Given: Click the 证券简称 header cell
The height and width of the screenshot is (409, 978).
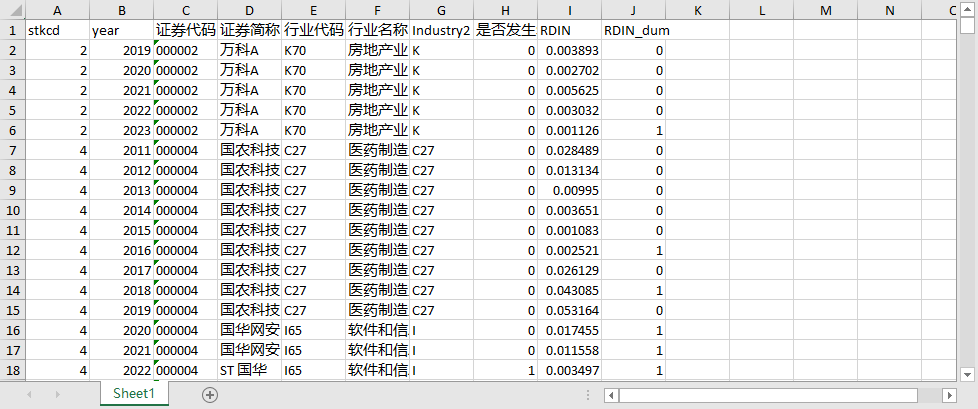Looking at the screenshot, I should pos(250,30).
